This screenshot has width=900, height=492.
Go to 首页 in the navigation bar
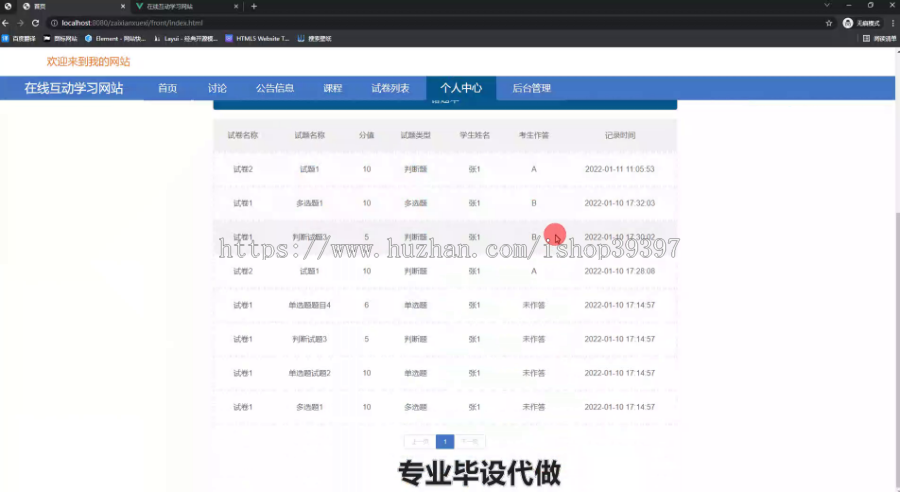[168, 88]
